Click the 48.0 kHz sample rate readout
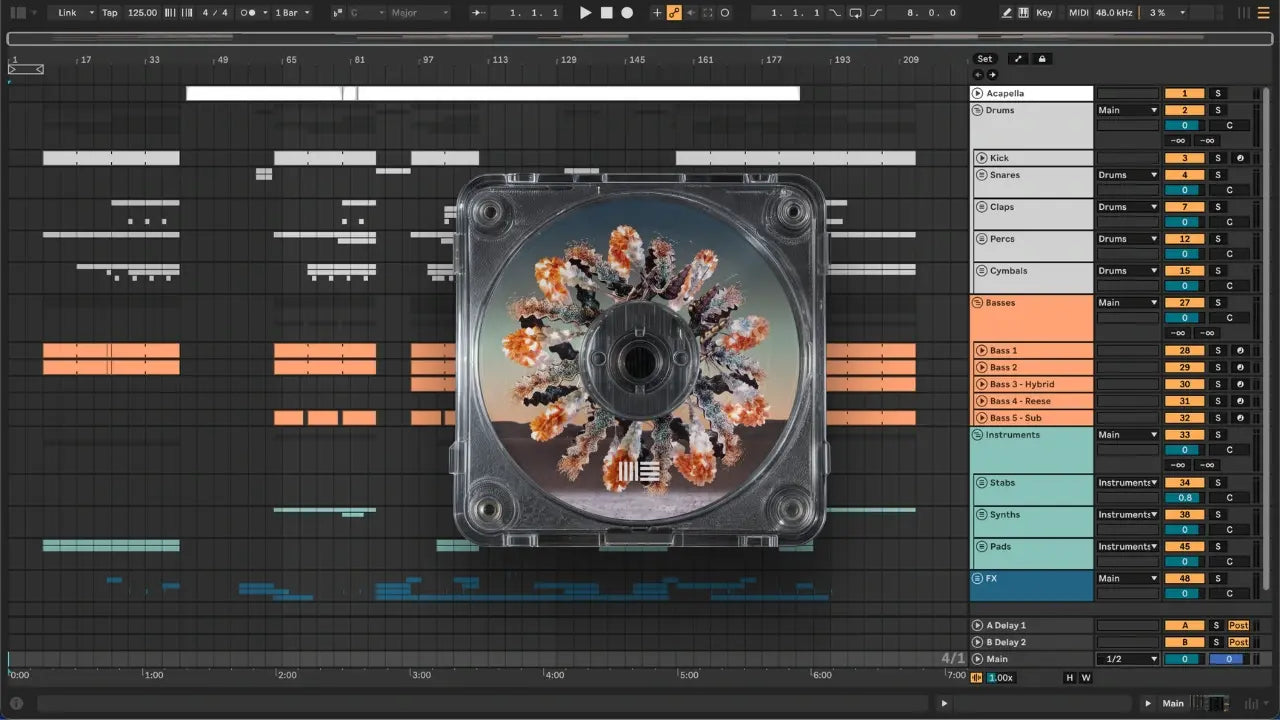 point(1114,13)
